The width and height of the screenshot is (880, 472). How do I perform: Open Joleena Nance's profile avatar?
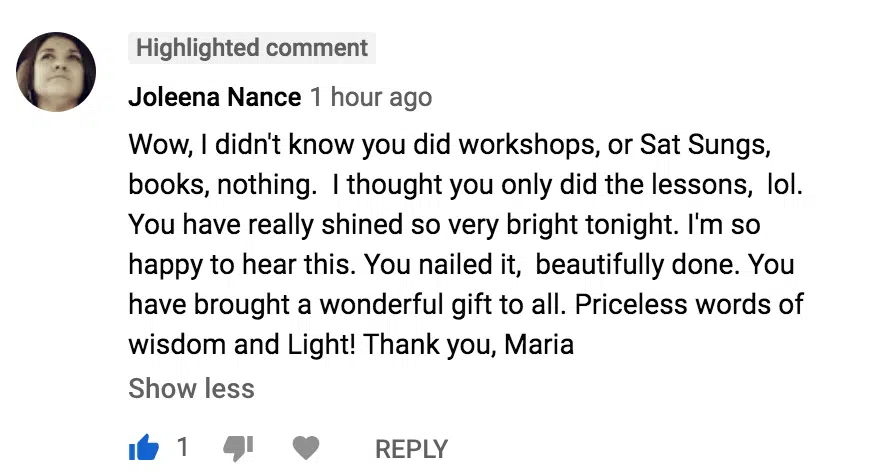[x=56, y=72]
